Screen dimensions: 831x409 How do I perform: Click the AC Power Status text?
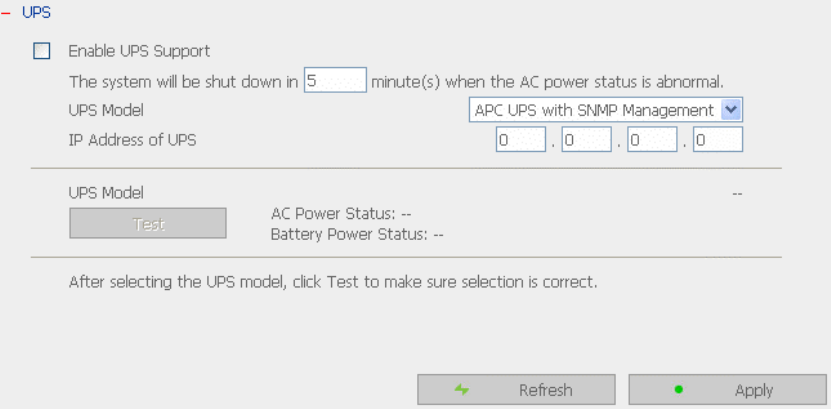coord(341,213)
